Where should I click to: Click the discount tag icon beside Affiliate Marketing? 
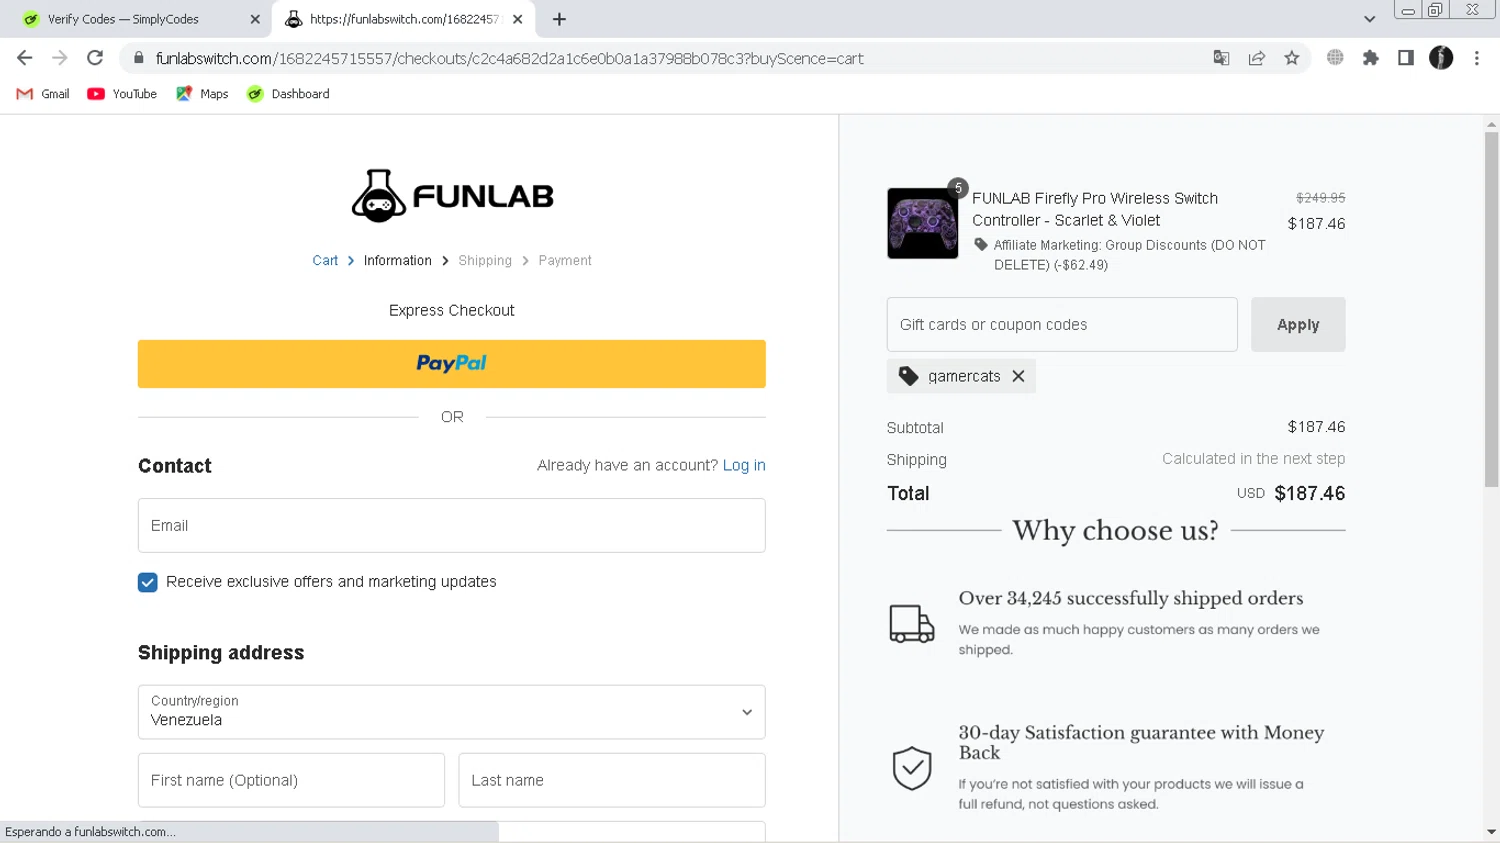981,245
